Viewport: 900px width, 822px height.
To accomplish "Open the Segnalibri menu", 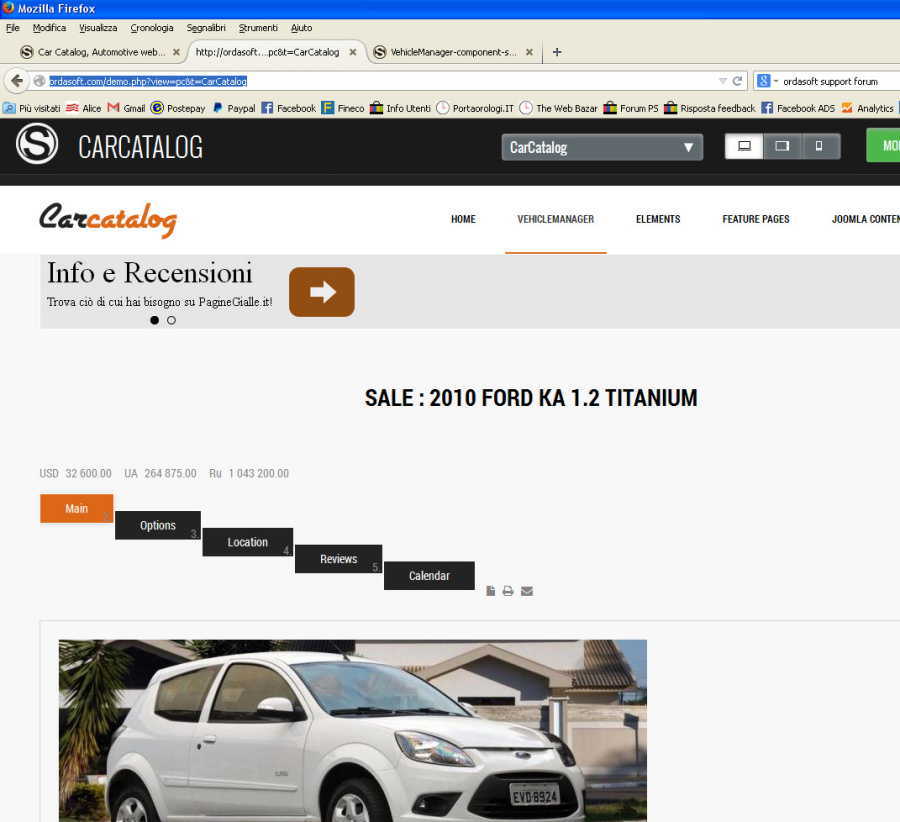I will pos(205,28).
